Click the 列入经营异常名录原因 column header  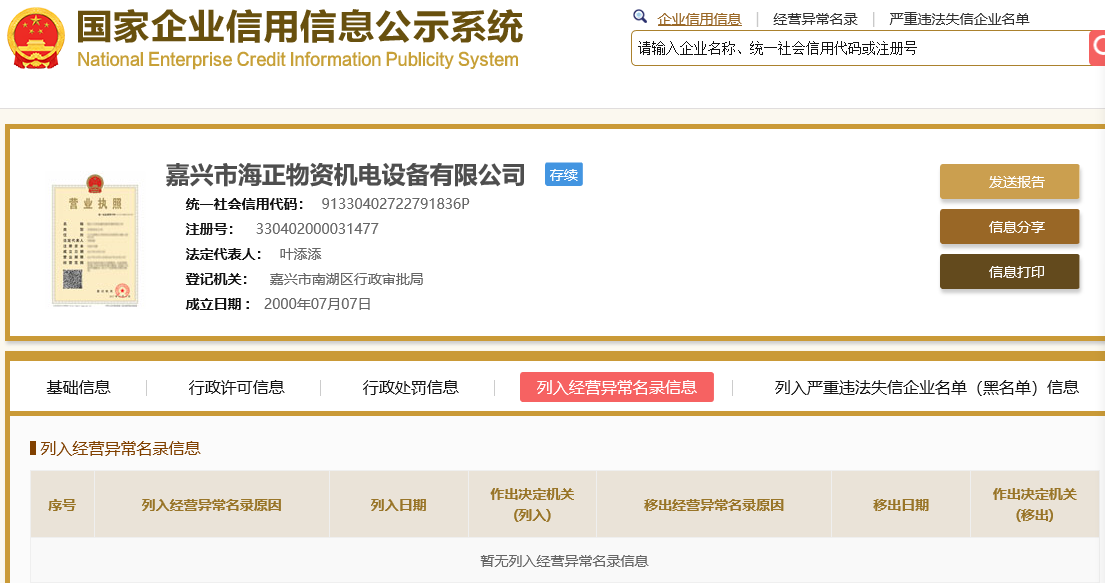pyautogui.click(x=211, y=505)
